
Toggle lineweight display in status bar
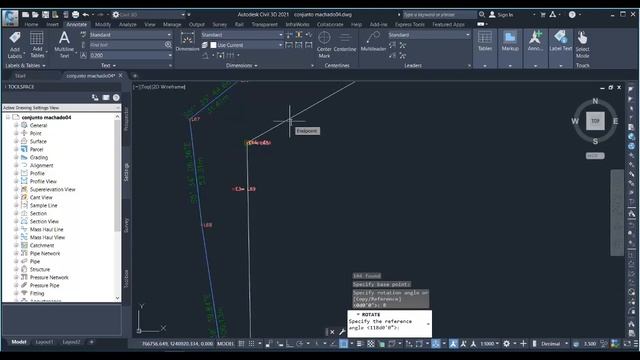pos(360,344)
